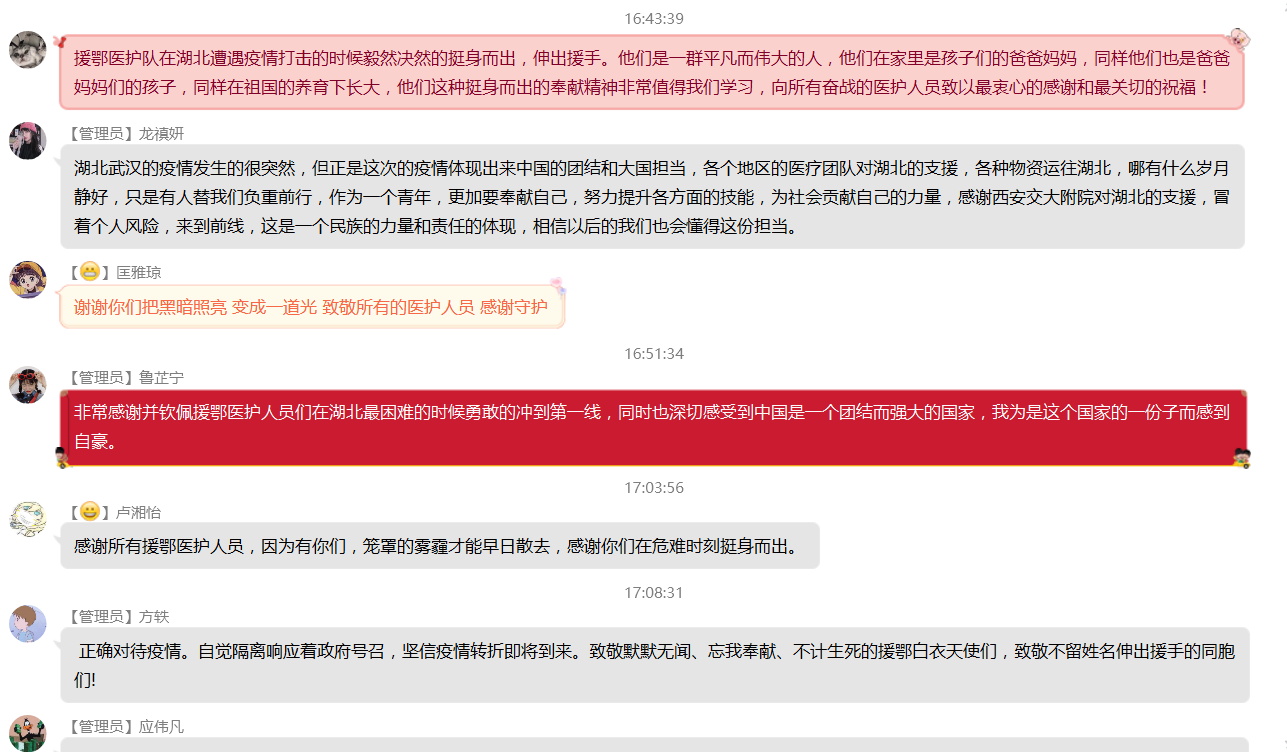This screenshot has width=1287, height=754.
Task: Click the username 鲁芷宁
Action: [x=161, y=377]
